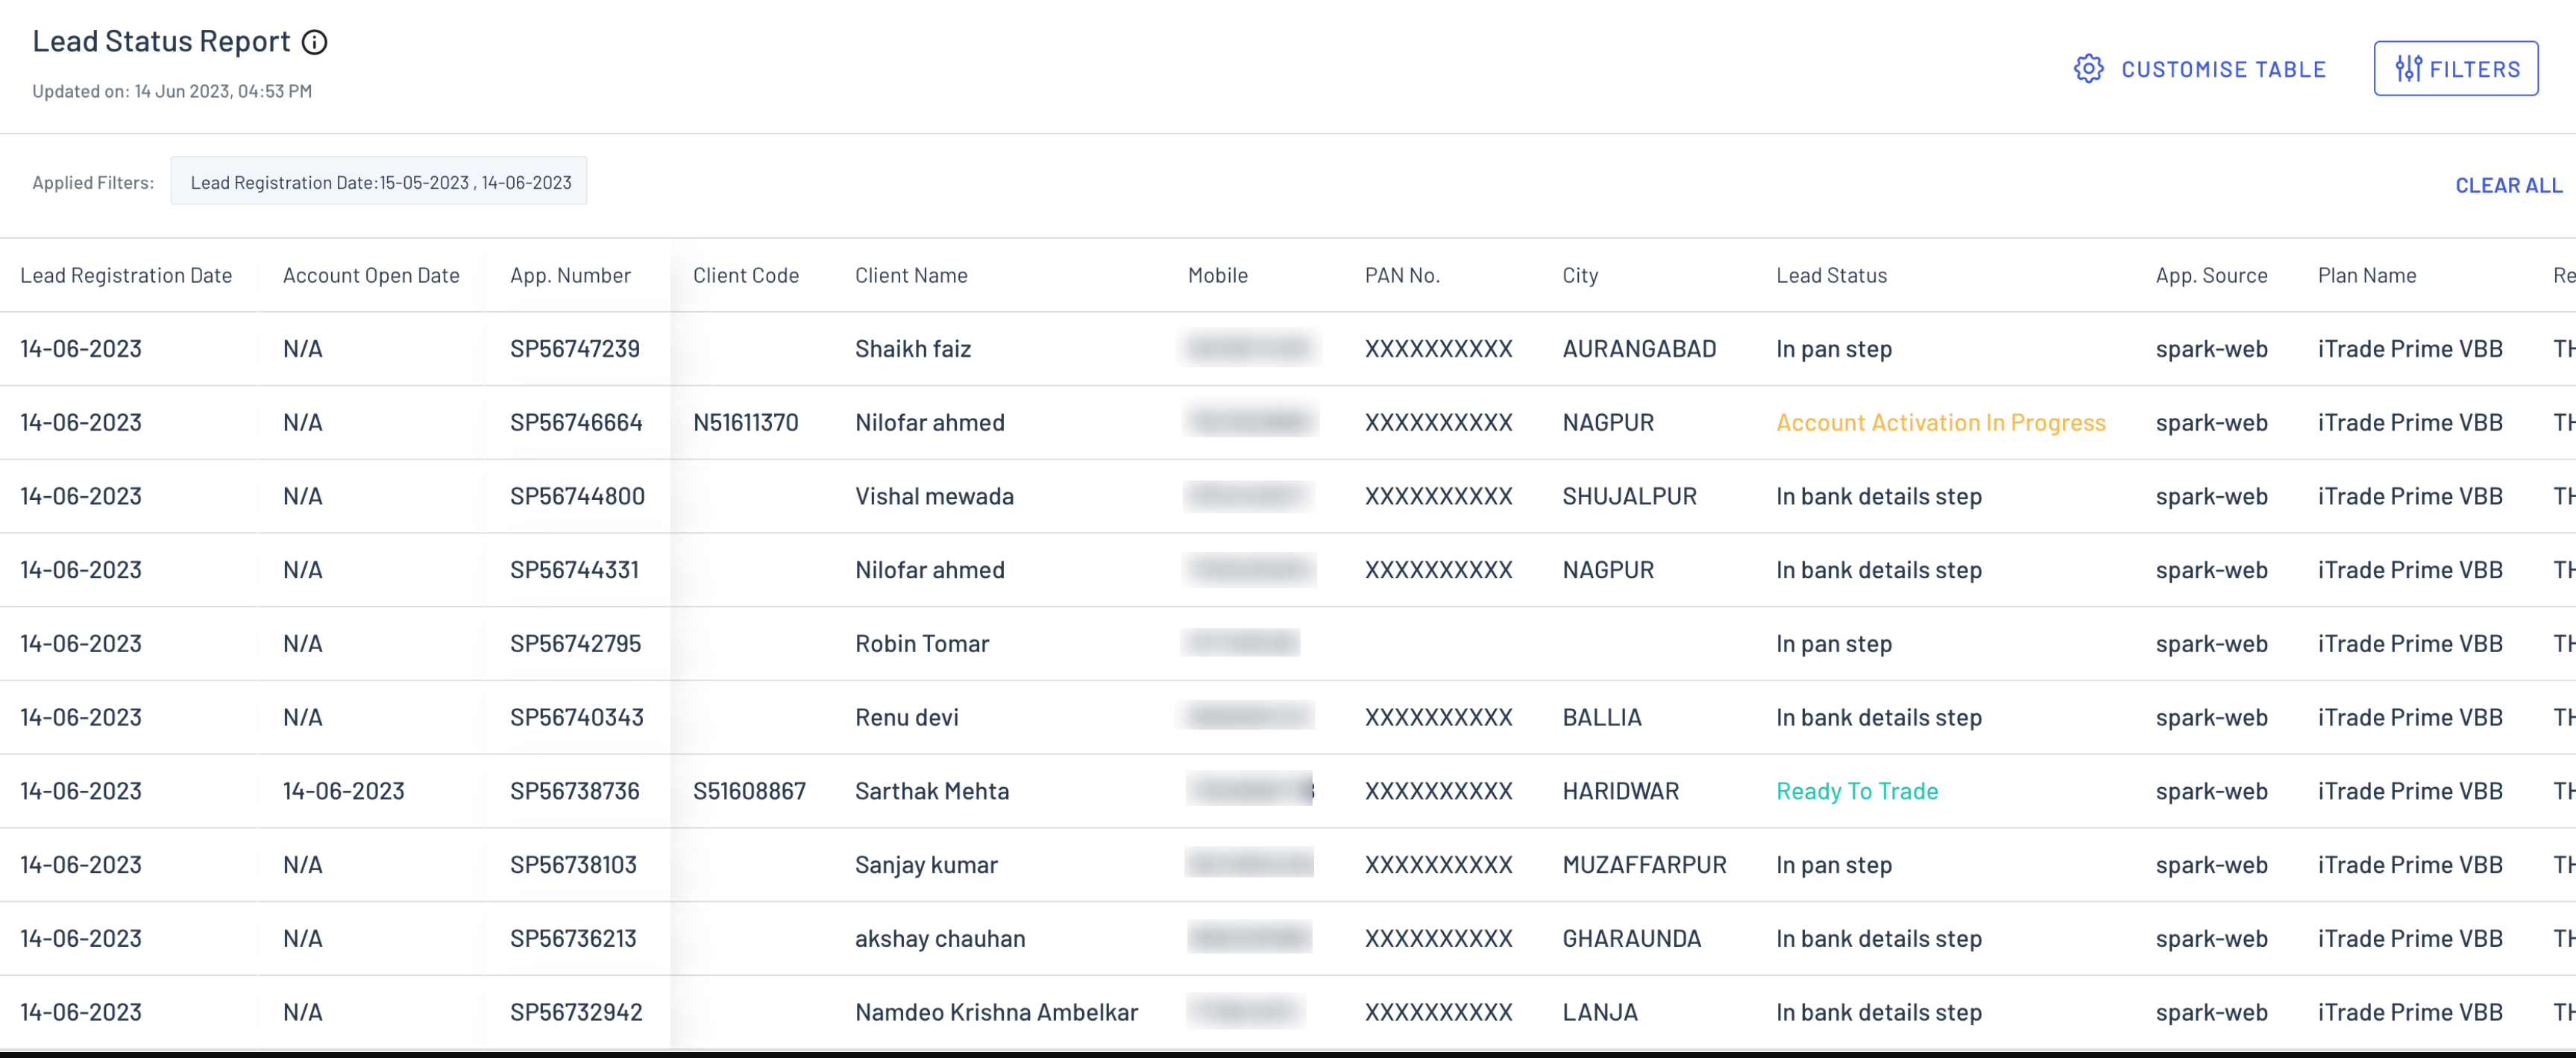Select application number SP56747239
The width and height of the screenshot is (2576, 1058).
(575, 349)
